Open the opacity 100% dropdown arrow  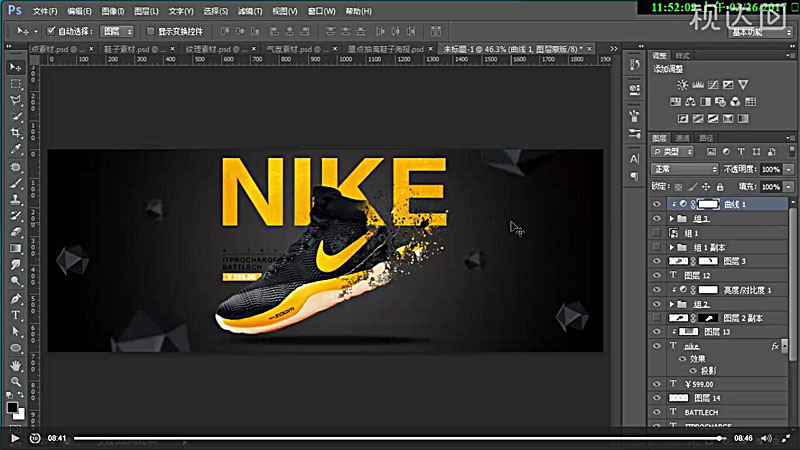(789, 169)
